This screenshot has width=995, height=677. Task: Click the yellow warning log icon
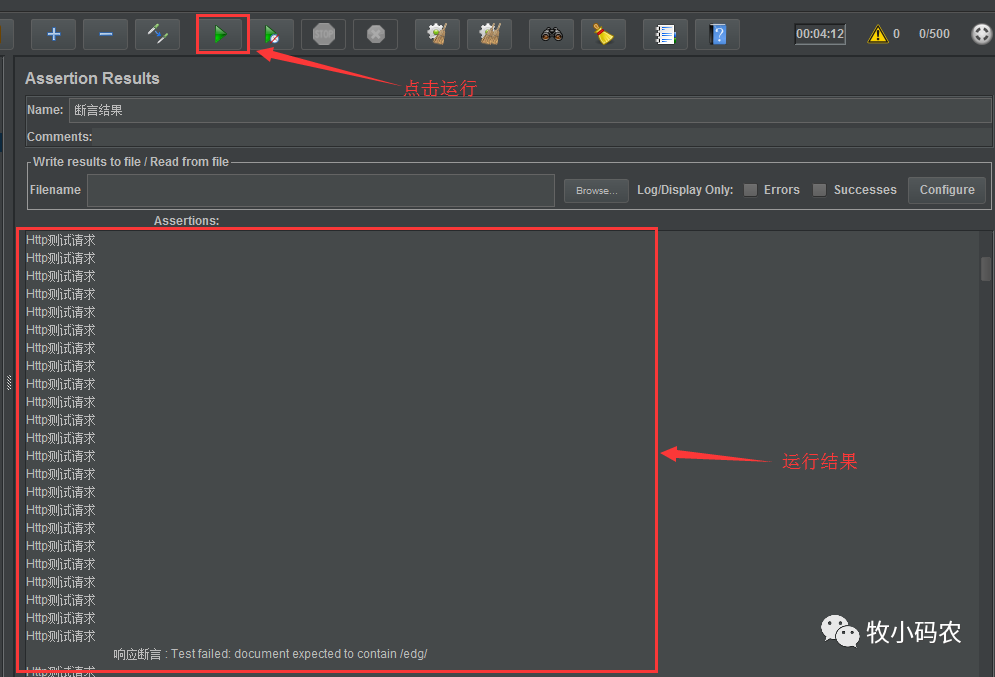click(x=877, y=34)
